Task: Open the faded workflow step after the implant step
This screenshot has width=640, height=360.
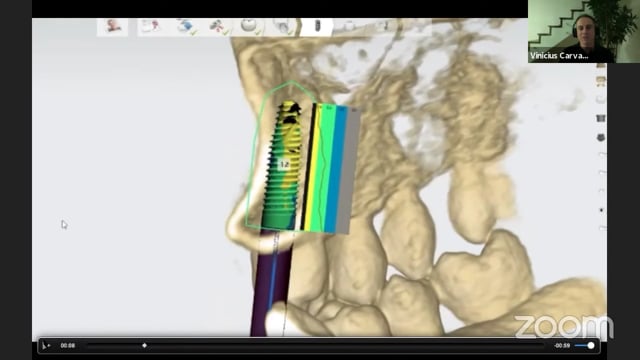Action: [349, 27]
